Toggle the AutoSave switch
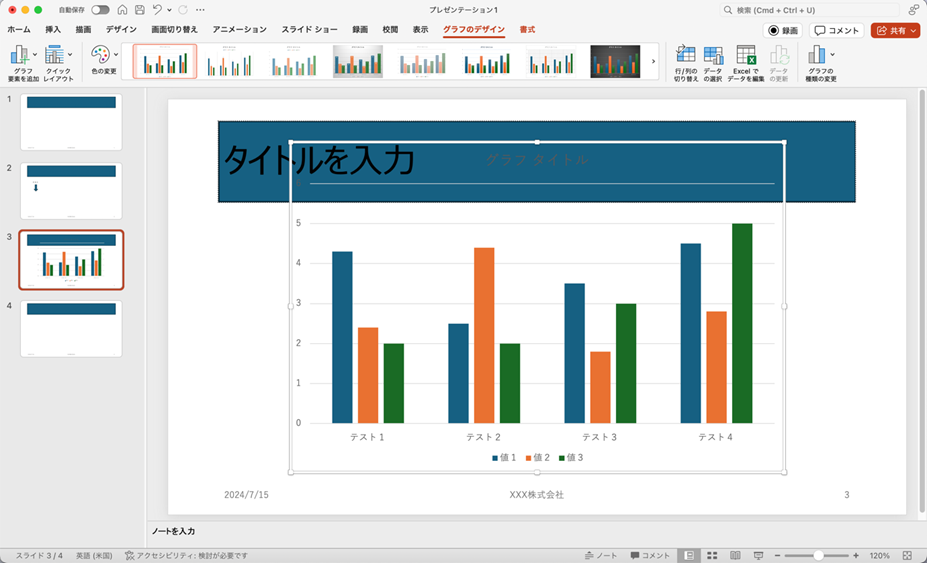927x563 pixels. [x=100, y=10]
